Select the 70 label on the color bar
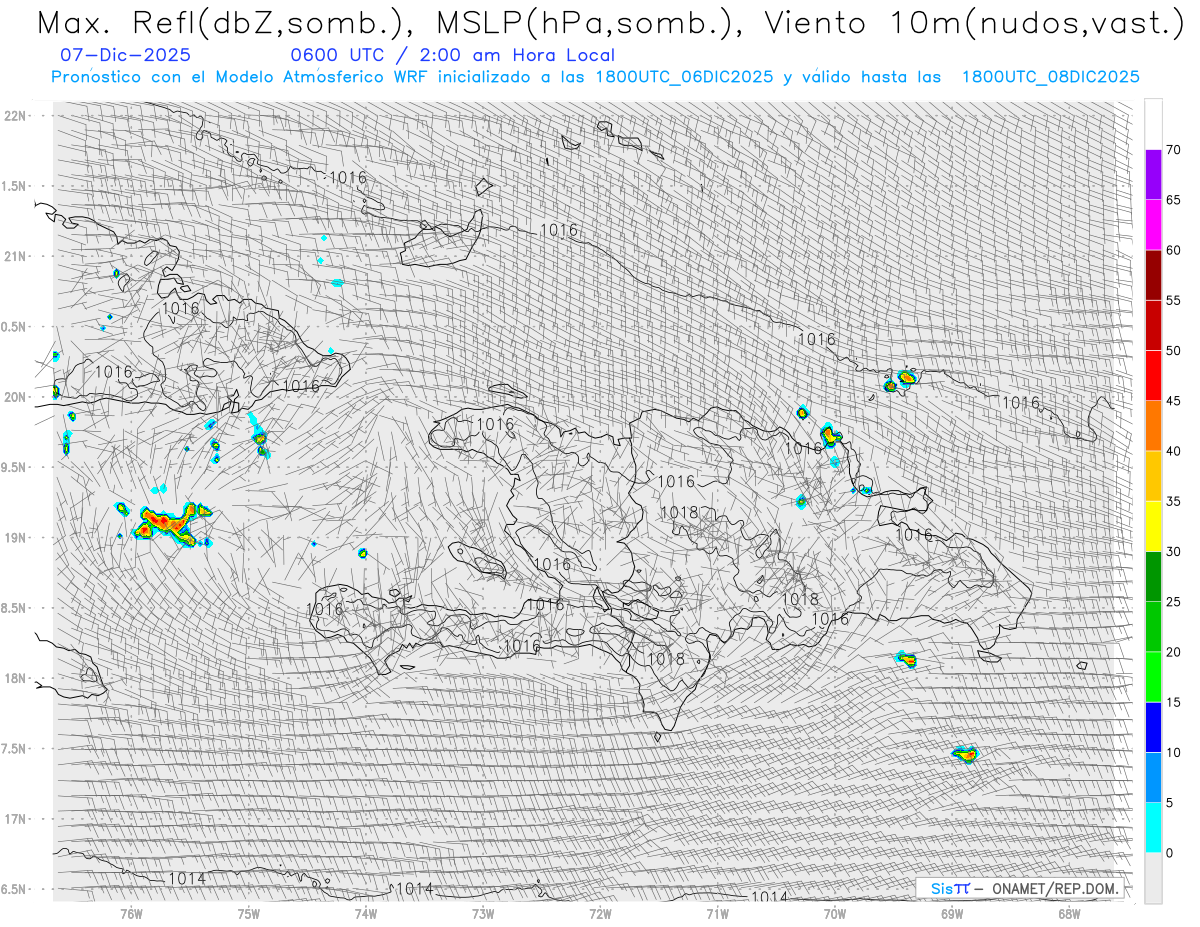This screenshot has height=927, width=1200. 1173,150
